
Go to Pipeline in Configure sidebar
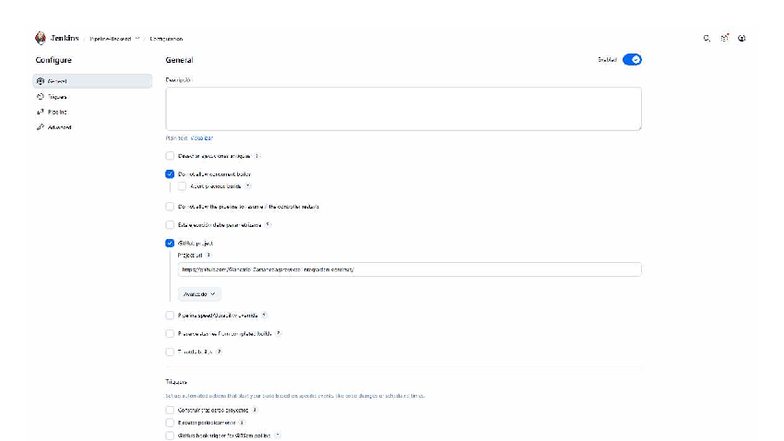point(92,112)
